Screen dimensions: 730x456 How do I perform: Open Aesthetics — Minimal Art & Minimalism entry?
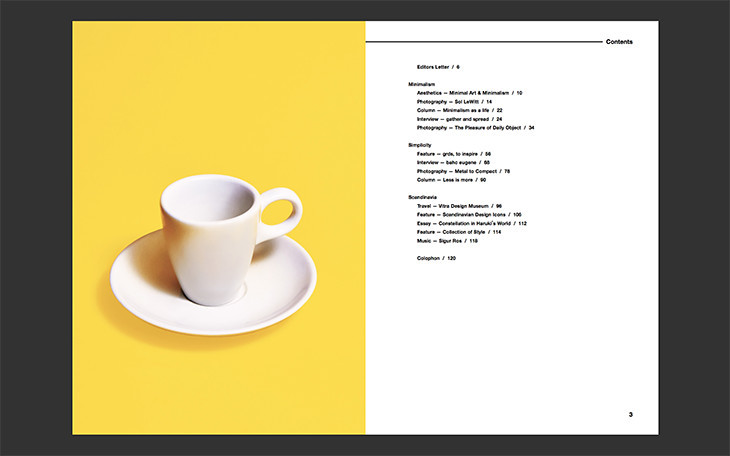pos(469,93)
